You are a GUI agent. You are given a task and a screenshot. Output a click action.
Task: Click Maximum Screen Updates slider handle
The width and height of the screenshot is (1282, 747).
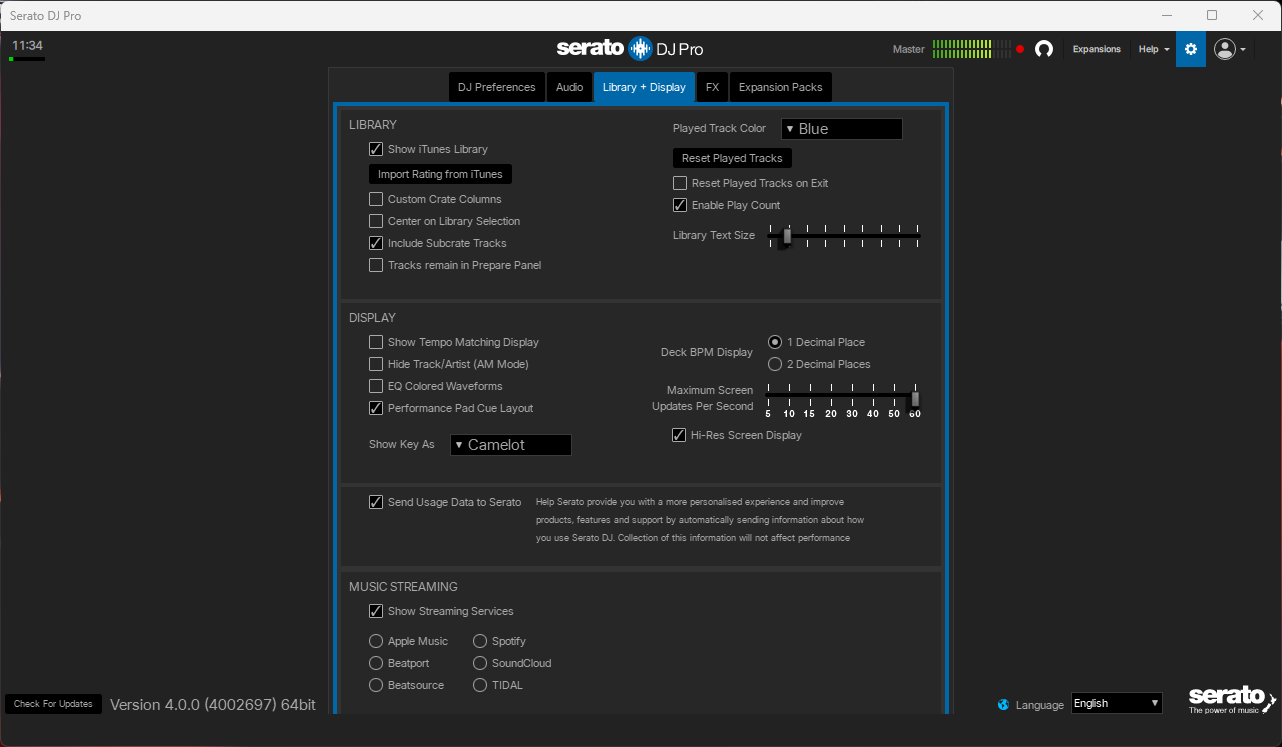pyautogui.click(x=915, y=398)
